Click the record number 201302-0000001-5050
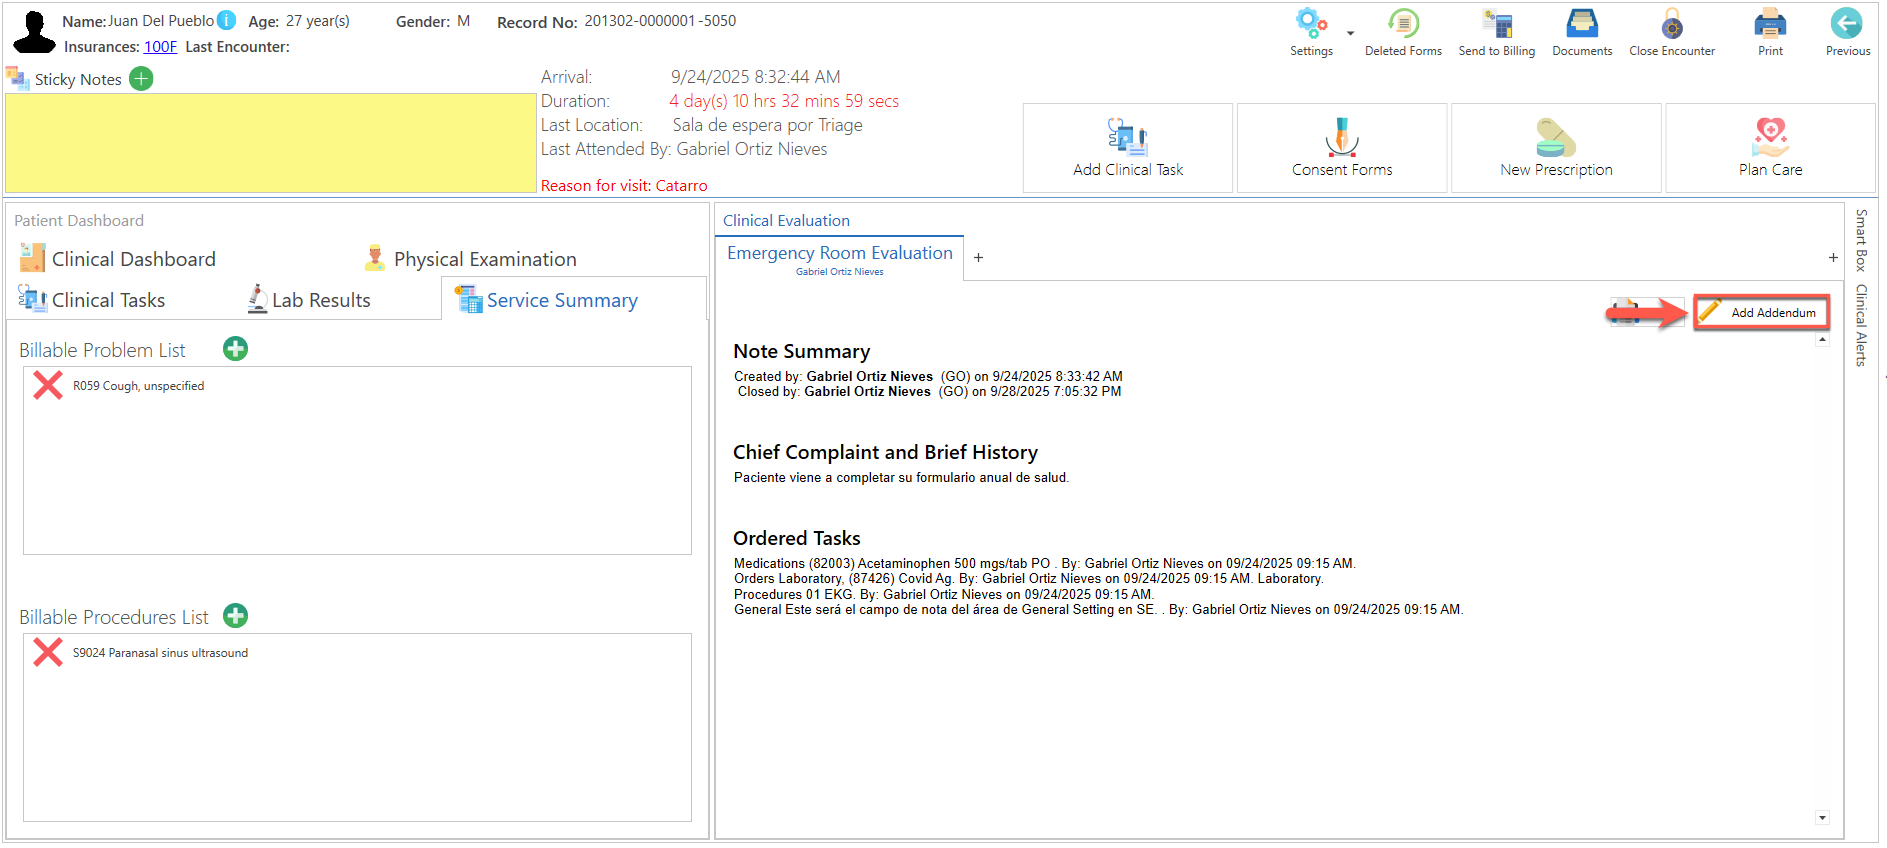 tap(660, 21)
